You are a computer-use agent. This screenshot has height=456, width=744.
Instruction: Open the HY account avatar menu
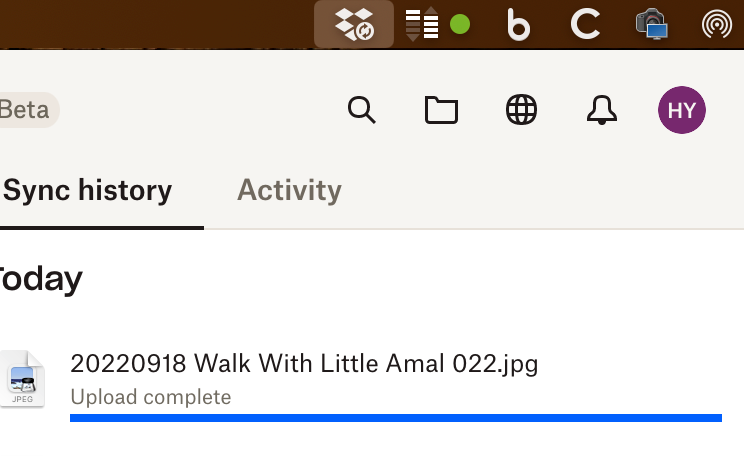coord(682,110)
